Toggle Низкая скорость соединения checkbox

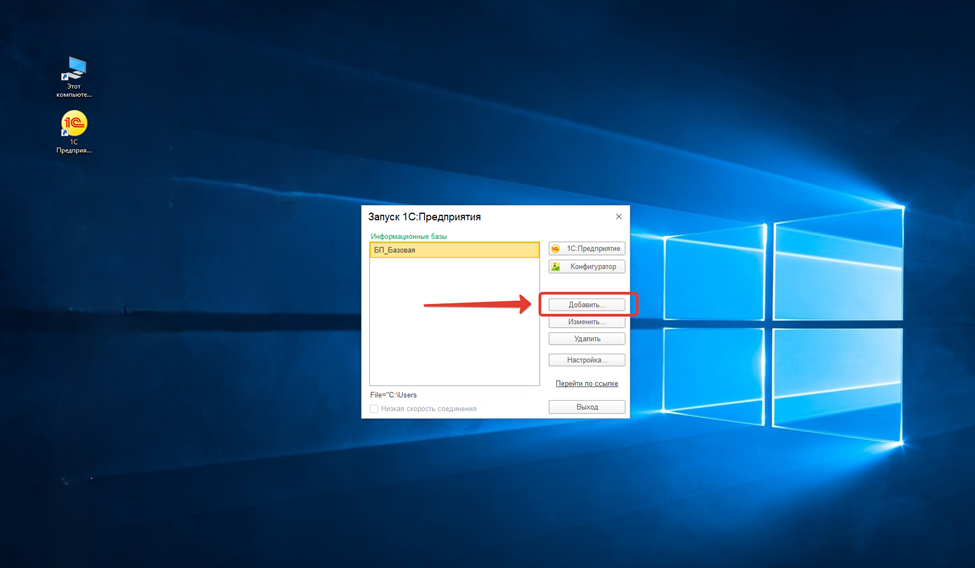(374, 409)
